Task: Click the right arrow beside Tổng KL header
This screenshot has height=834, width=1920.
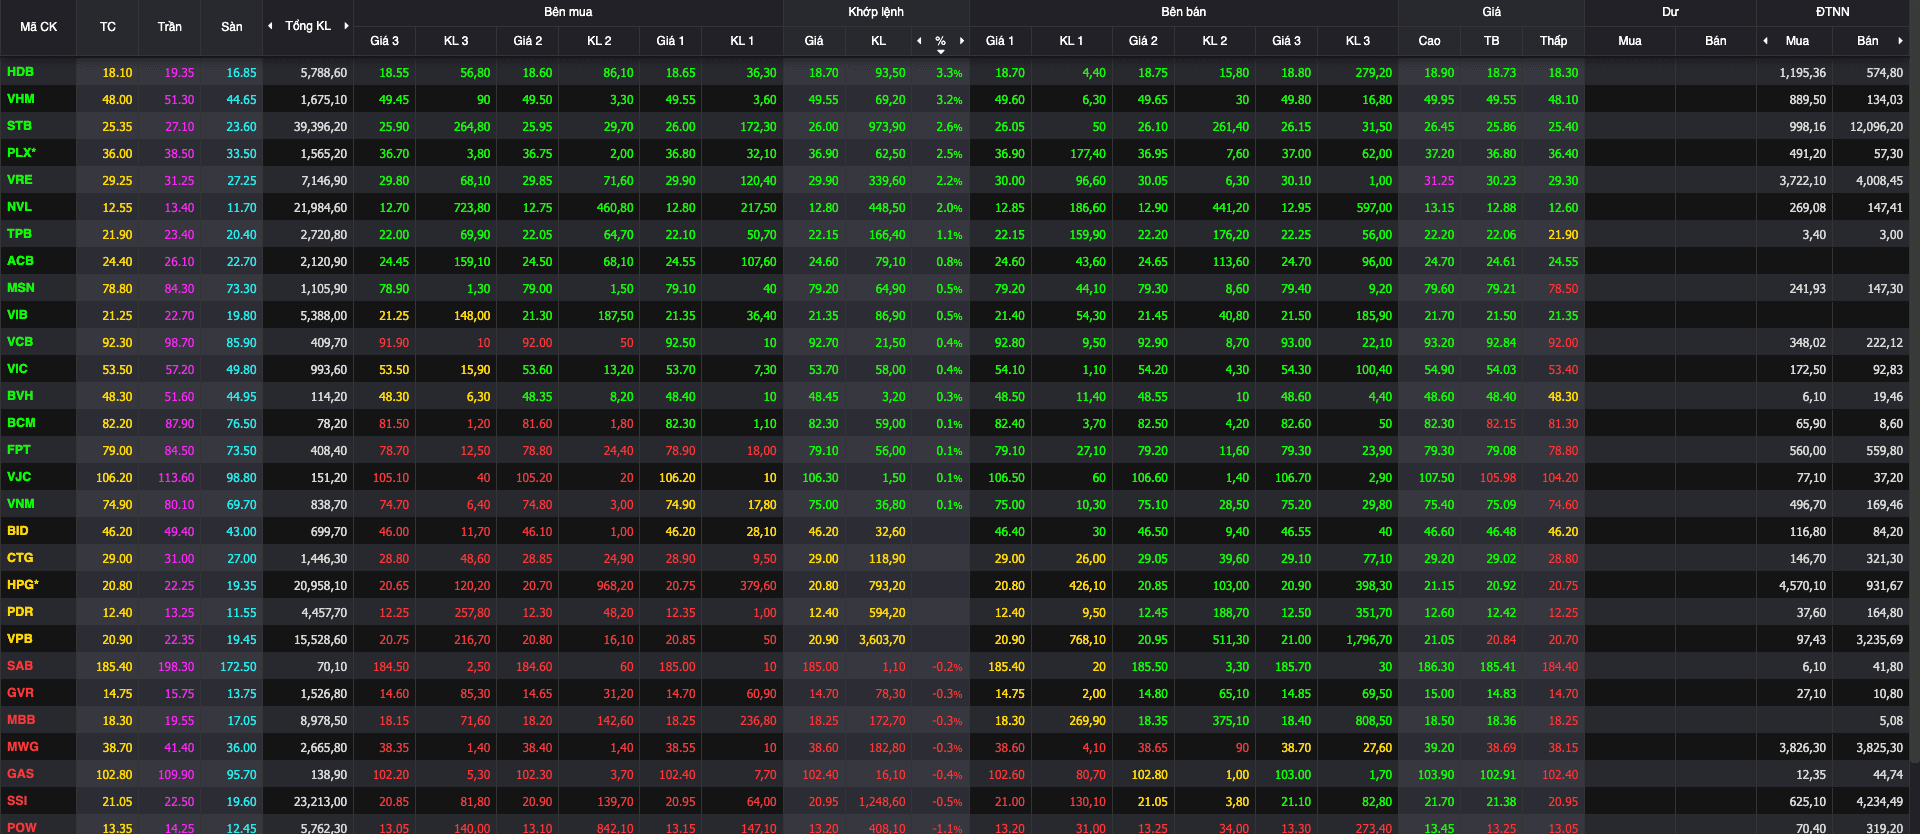Action: [346, 26]
